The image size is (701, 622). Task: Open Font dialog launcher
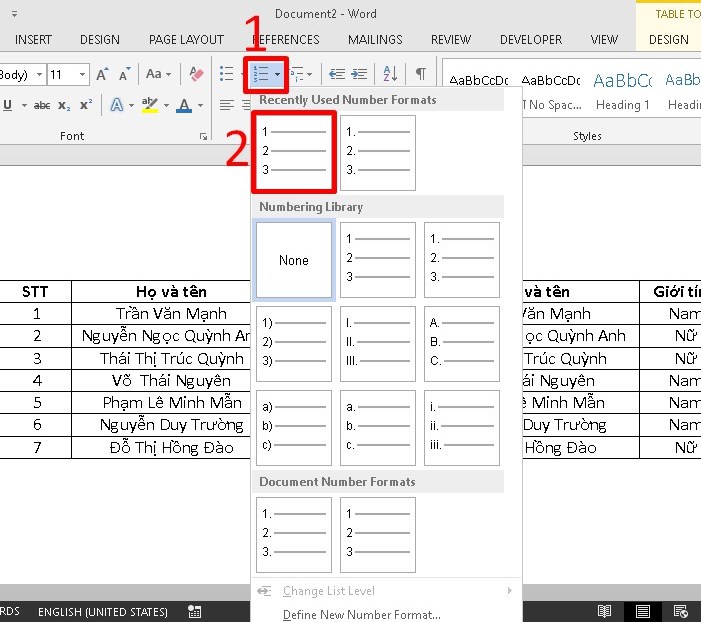point(203,136)
